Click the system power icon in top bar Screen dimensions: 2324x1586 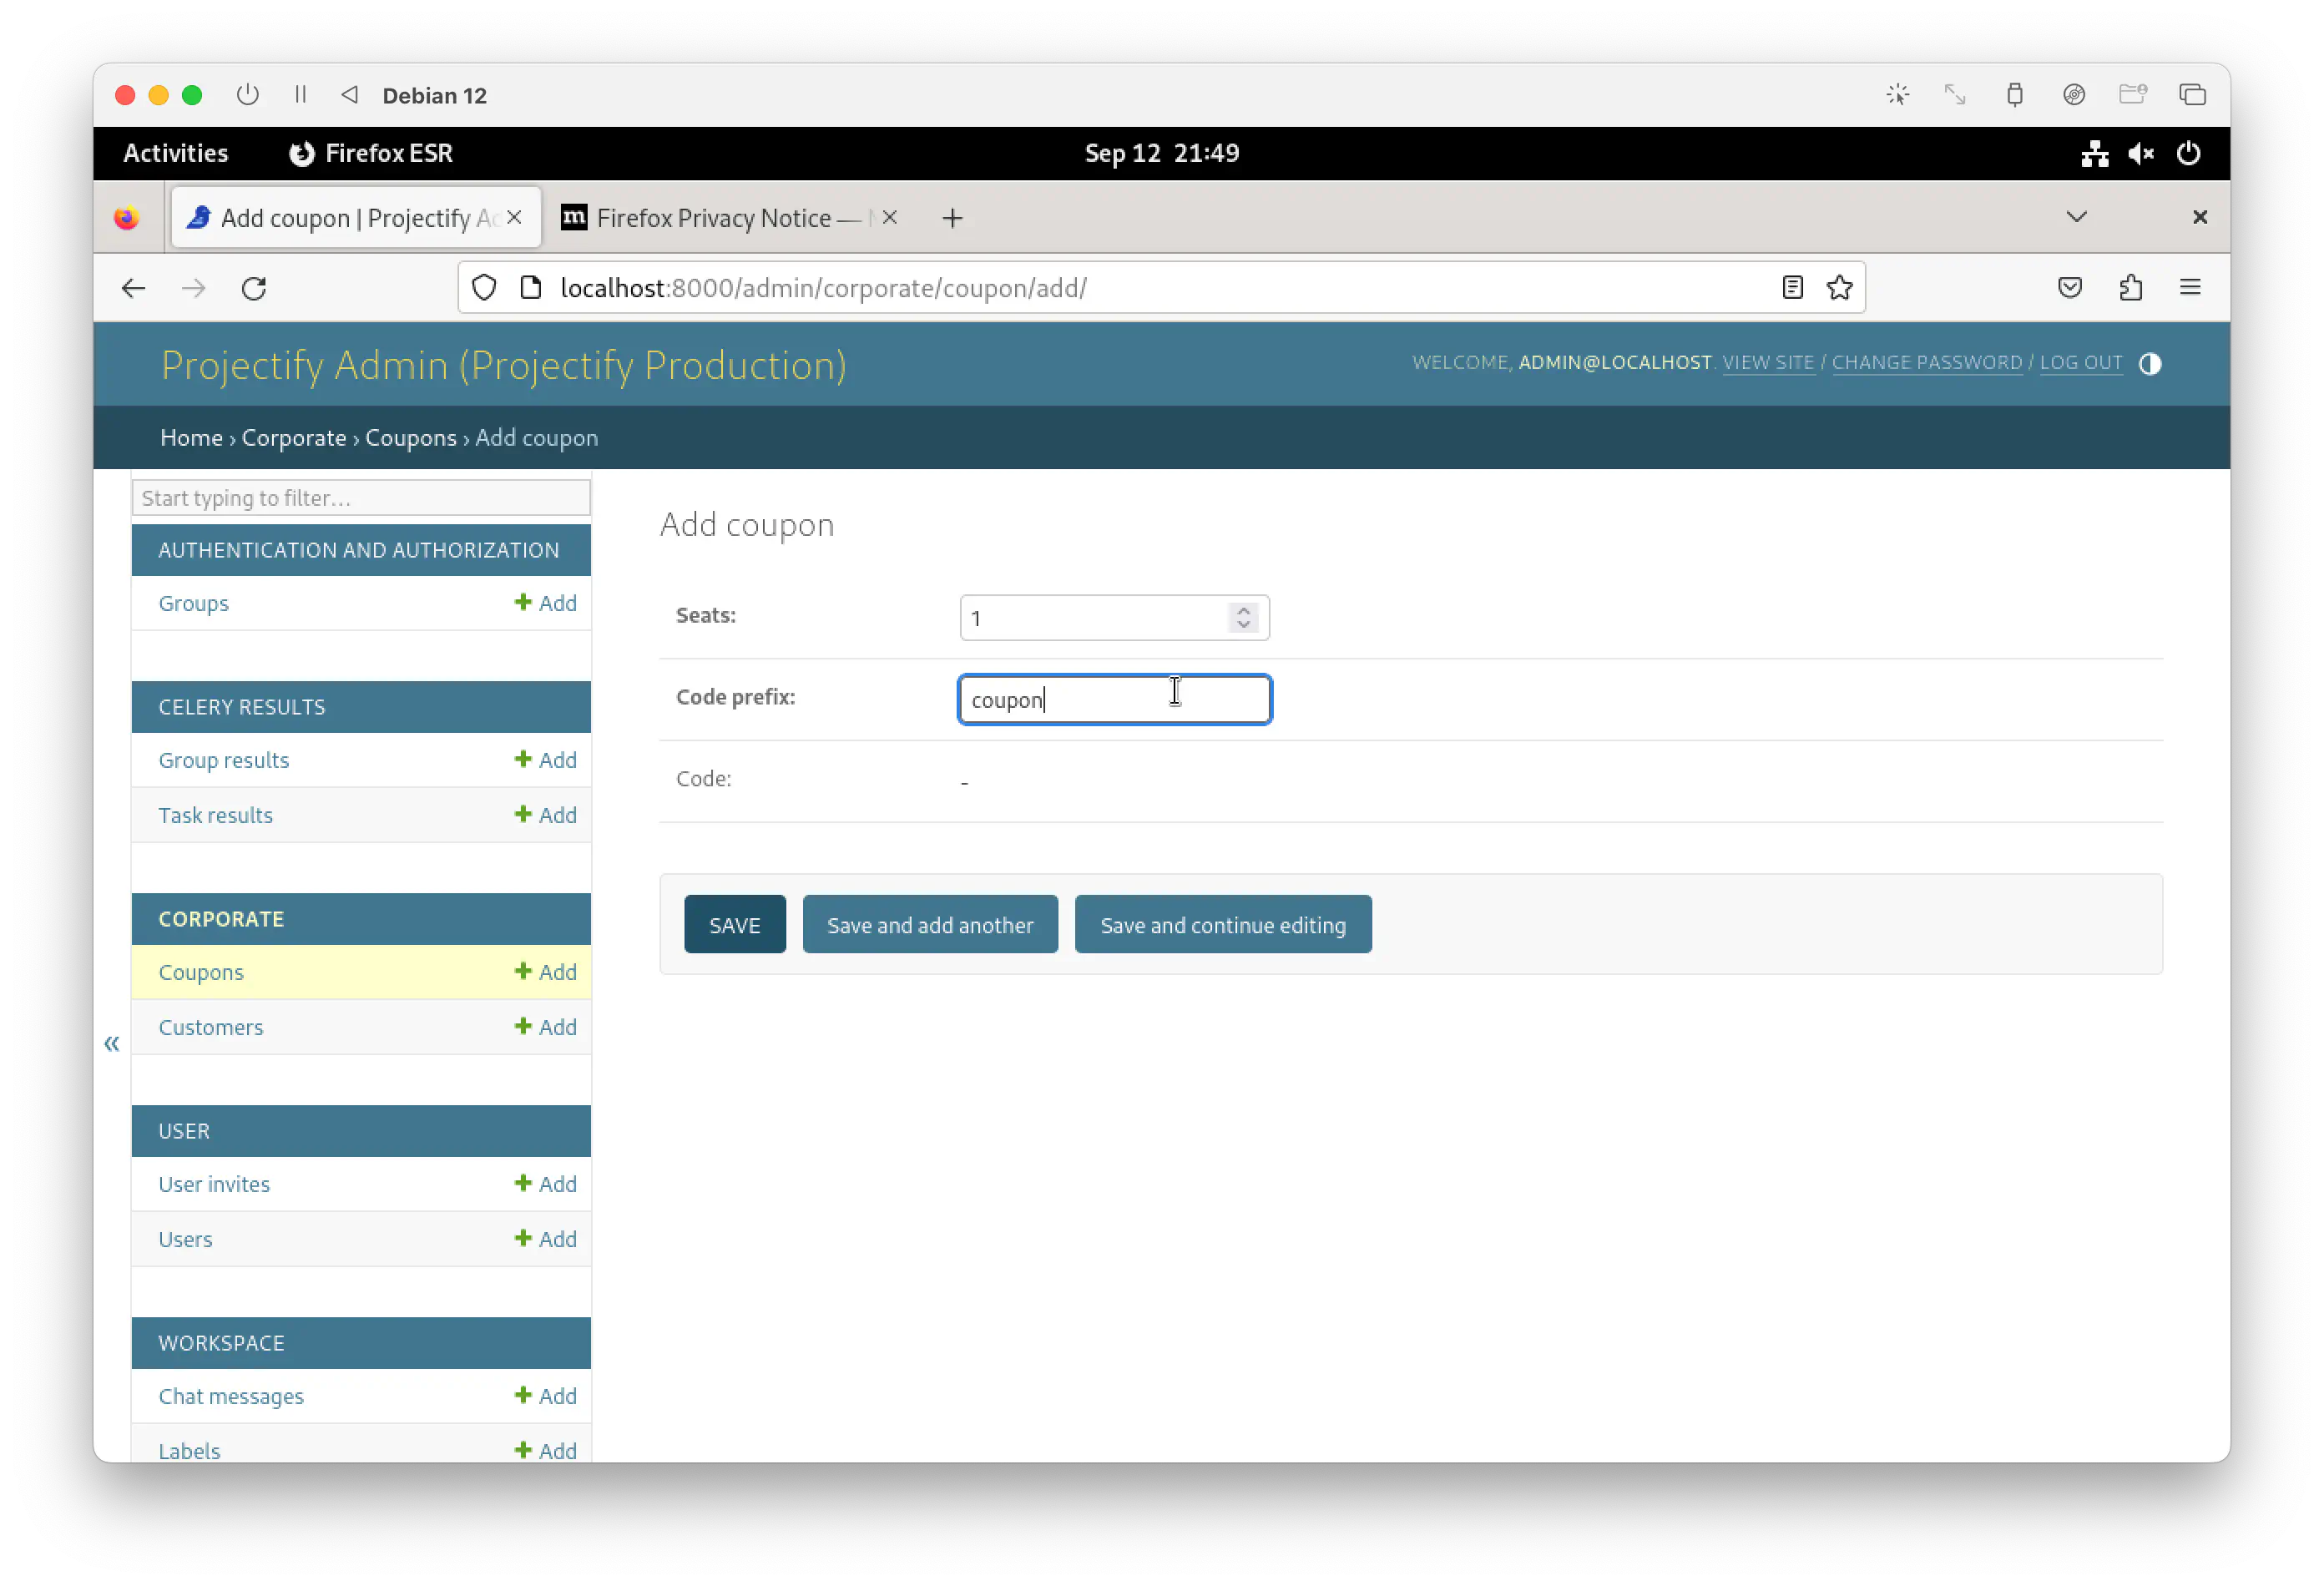click(2187, 153)
